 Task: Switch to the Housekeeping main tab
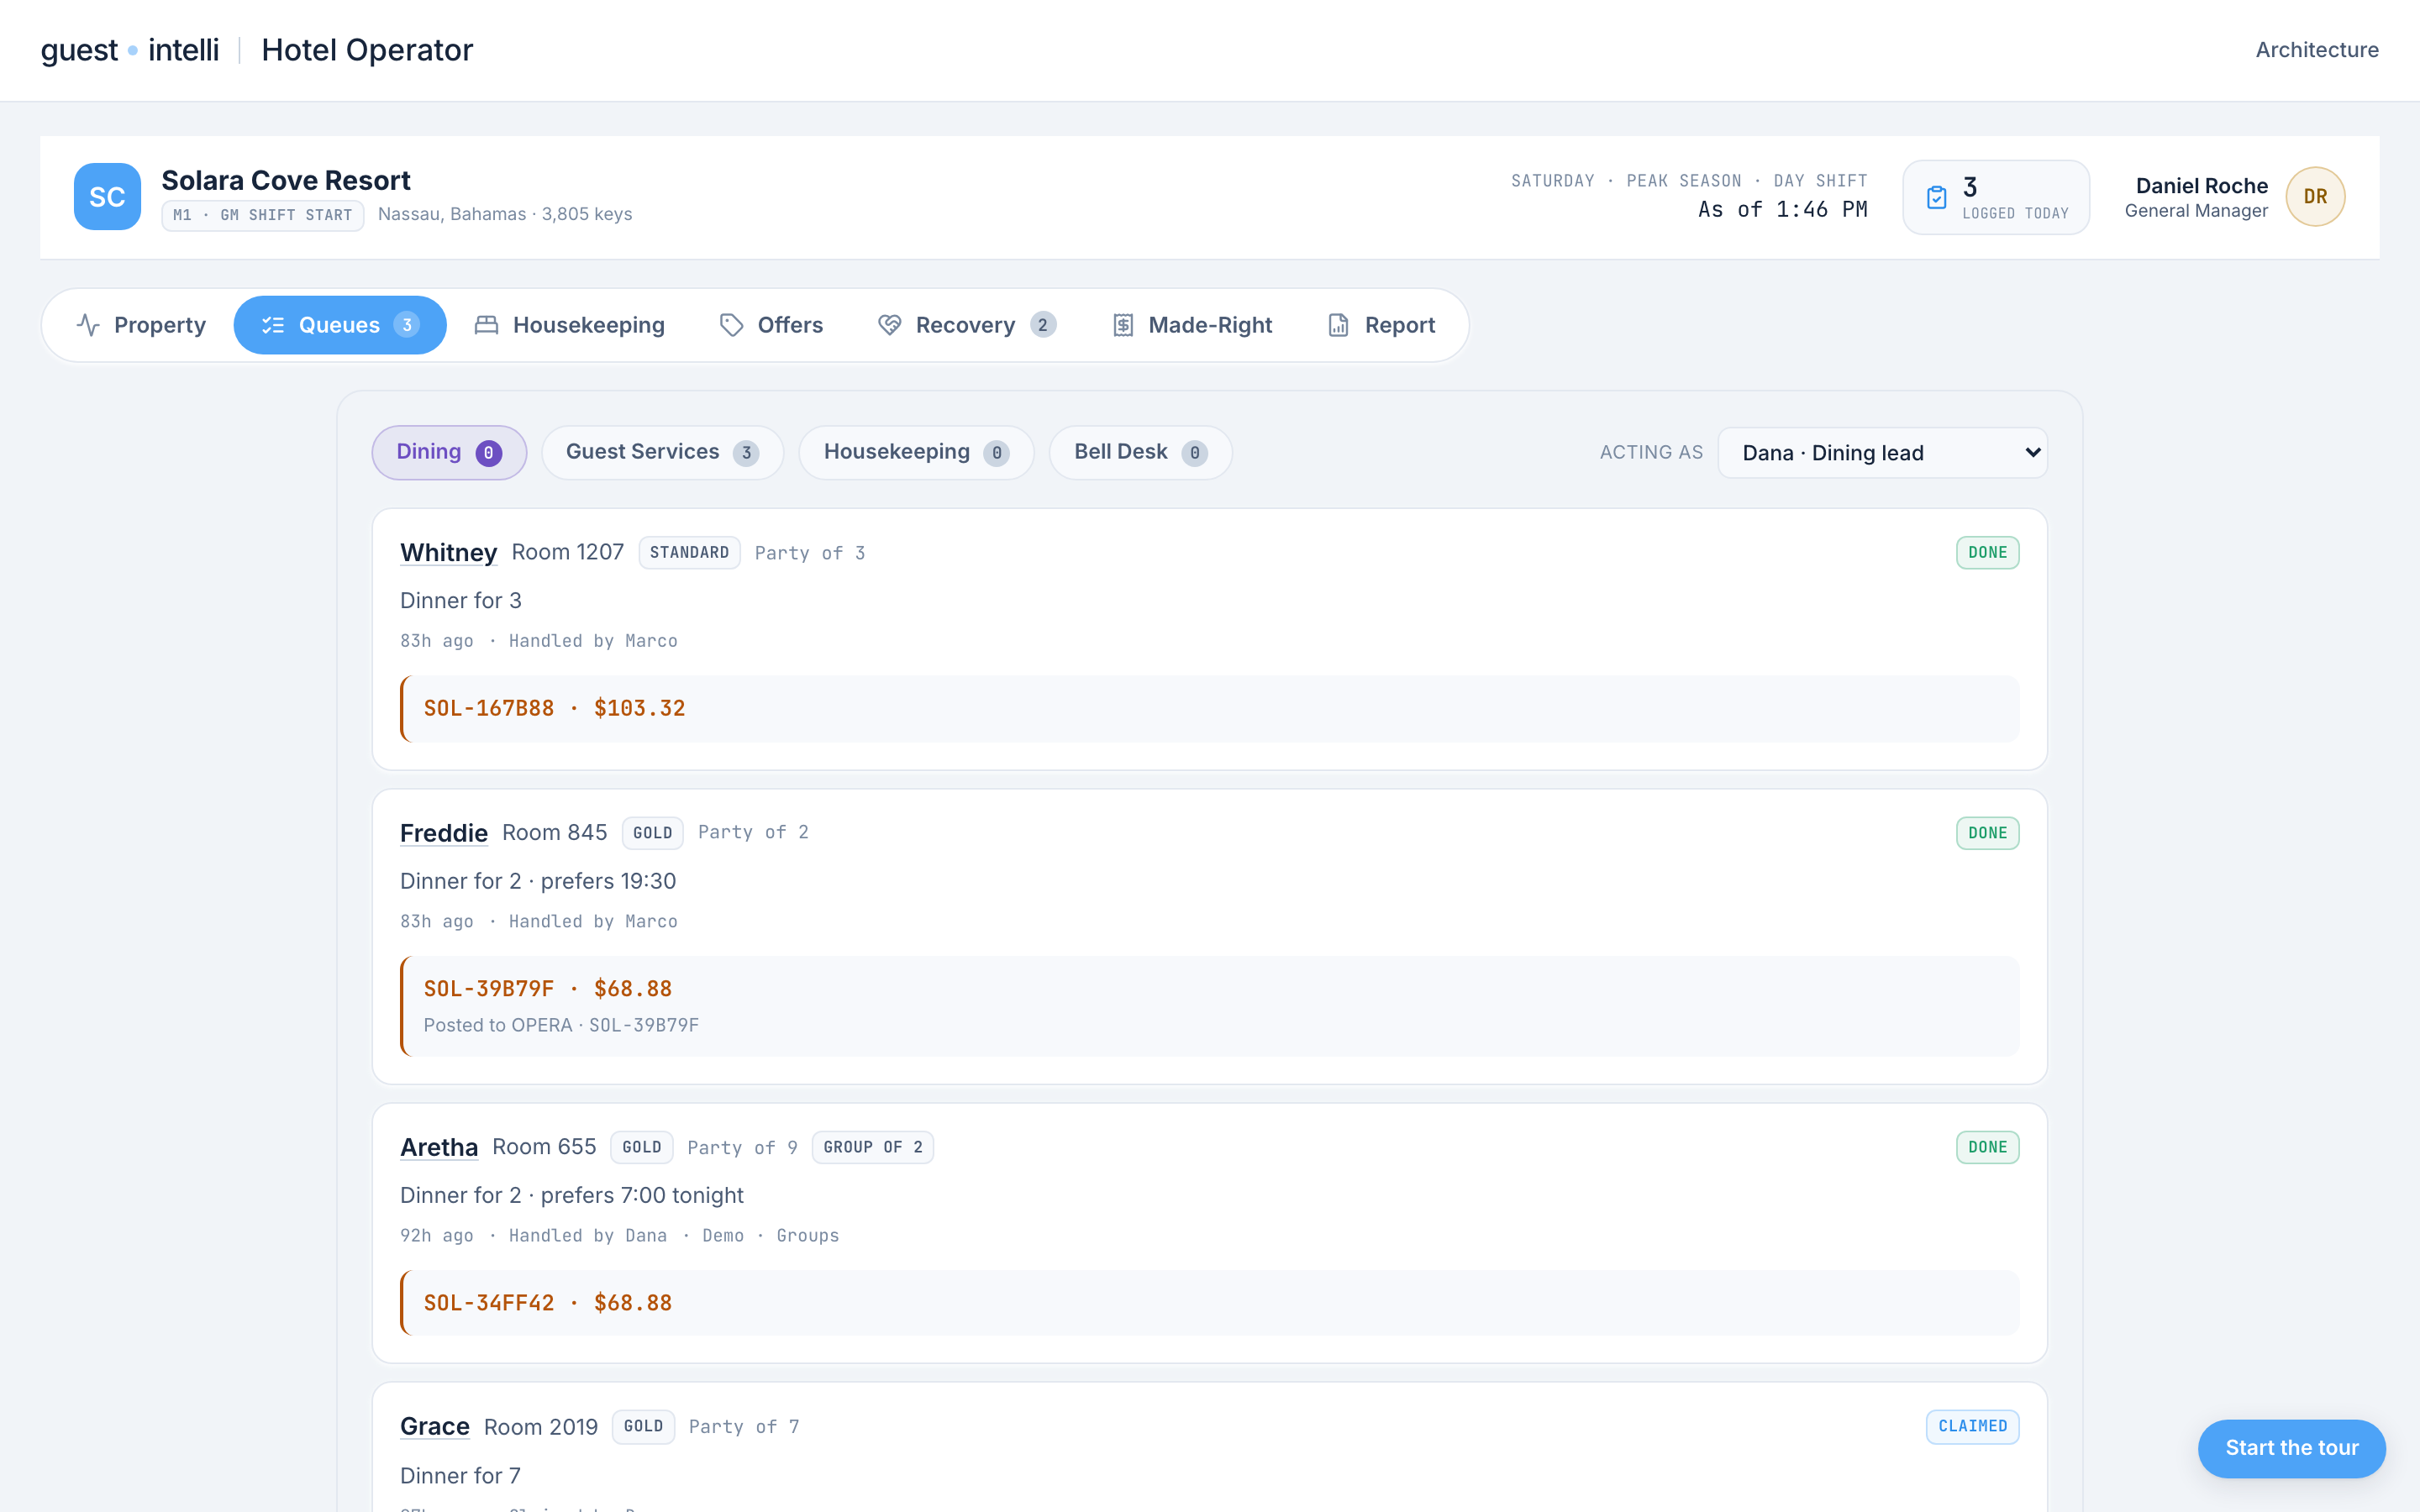tap(569, 325)
